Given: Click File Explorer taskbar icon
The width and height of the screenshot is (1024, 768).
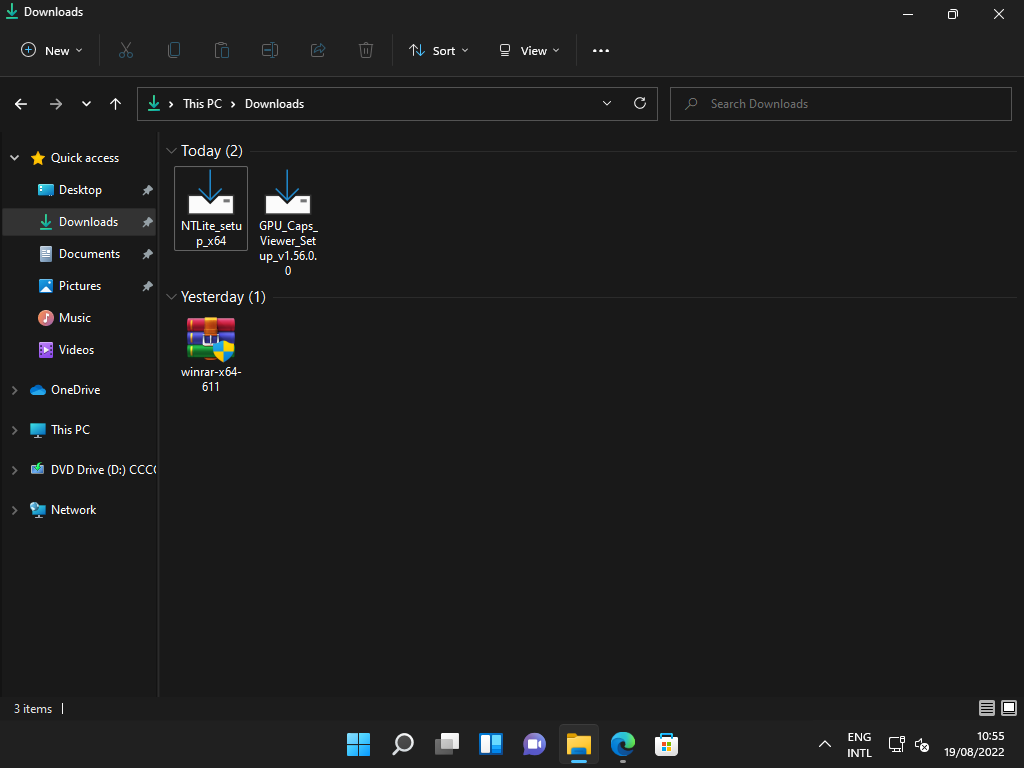Looking at the screenshot, I should coord(579,744).
